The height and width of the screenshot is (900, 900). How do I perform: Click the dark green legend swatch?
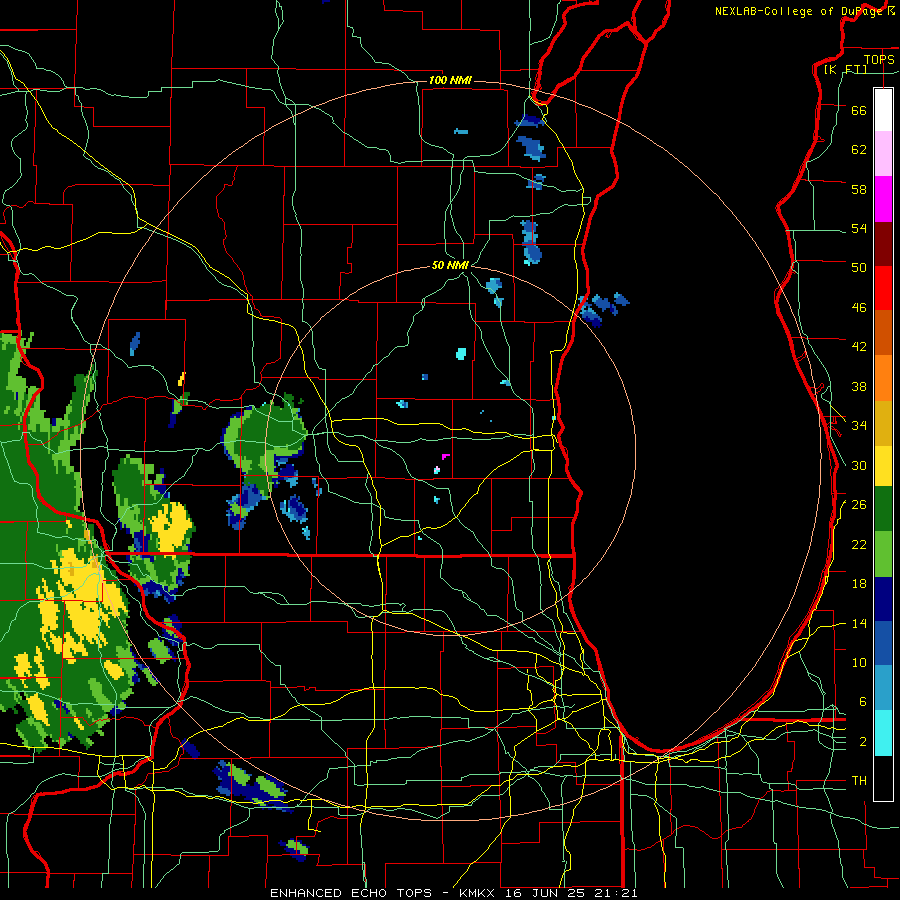(x=883, y=509)
